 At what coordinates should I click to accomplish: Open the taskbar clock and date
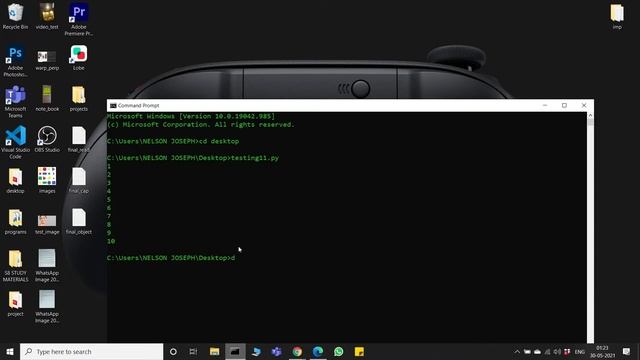[x=602, y=351]
